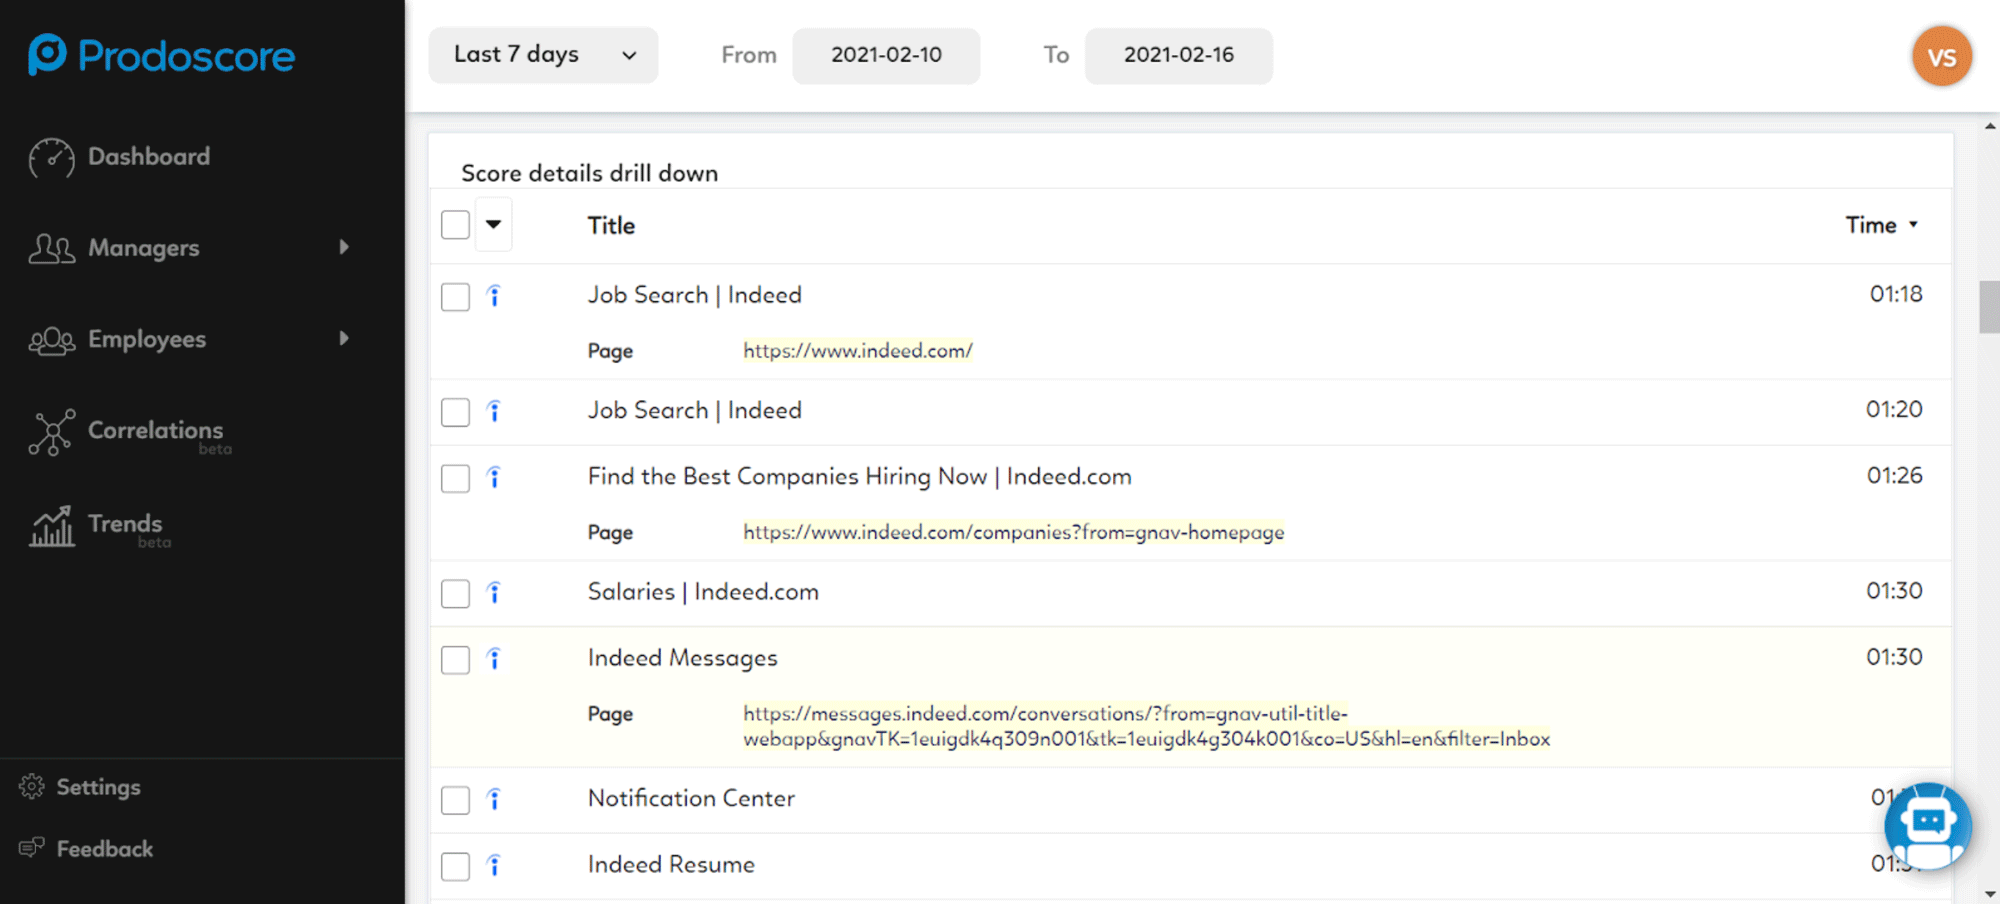Select the 'Notification Center' title
This screenshot has height=904, width=2000.
tap(691, 798)
